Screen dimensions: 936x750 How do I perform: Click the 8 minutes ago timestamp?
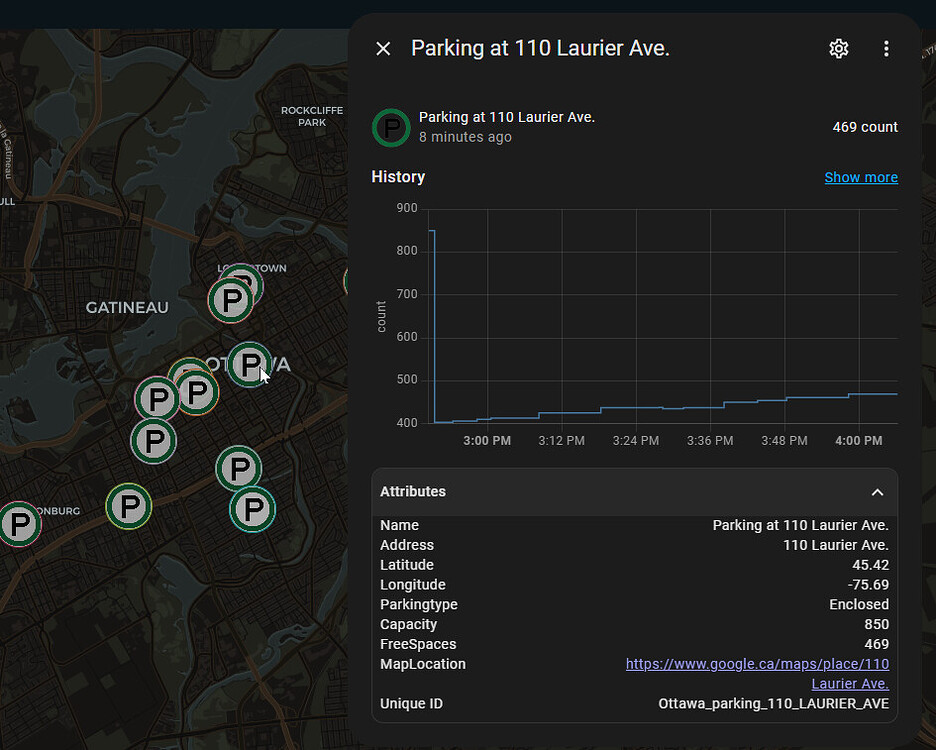click(465, 137)
